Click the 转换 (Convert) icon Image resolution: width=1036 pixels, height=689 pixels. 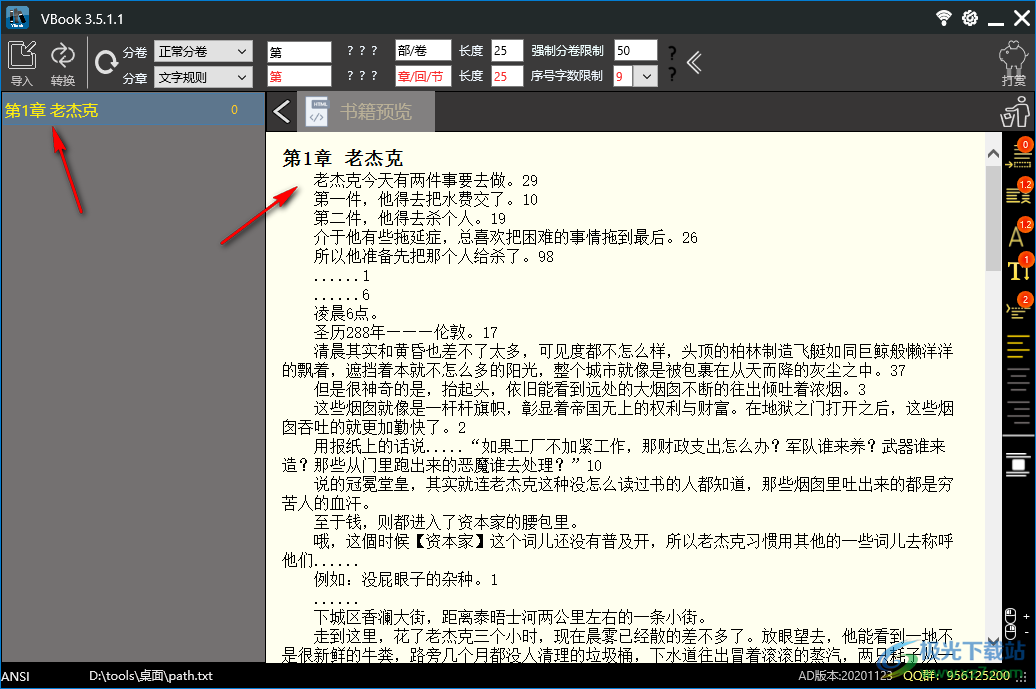[62, 53]
